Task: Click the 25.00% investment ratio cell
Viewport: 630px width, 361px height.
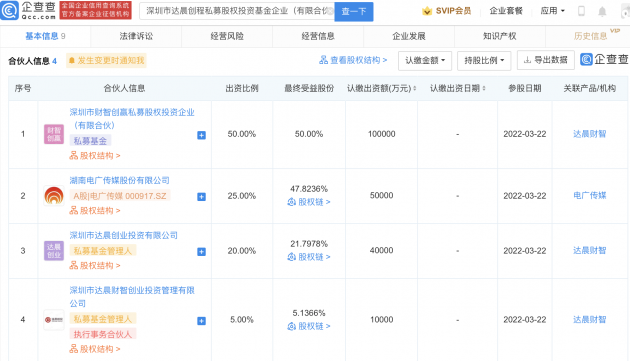Action: pos(241,196)
